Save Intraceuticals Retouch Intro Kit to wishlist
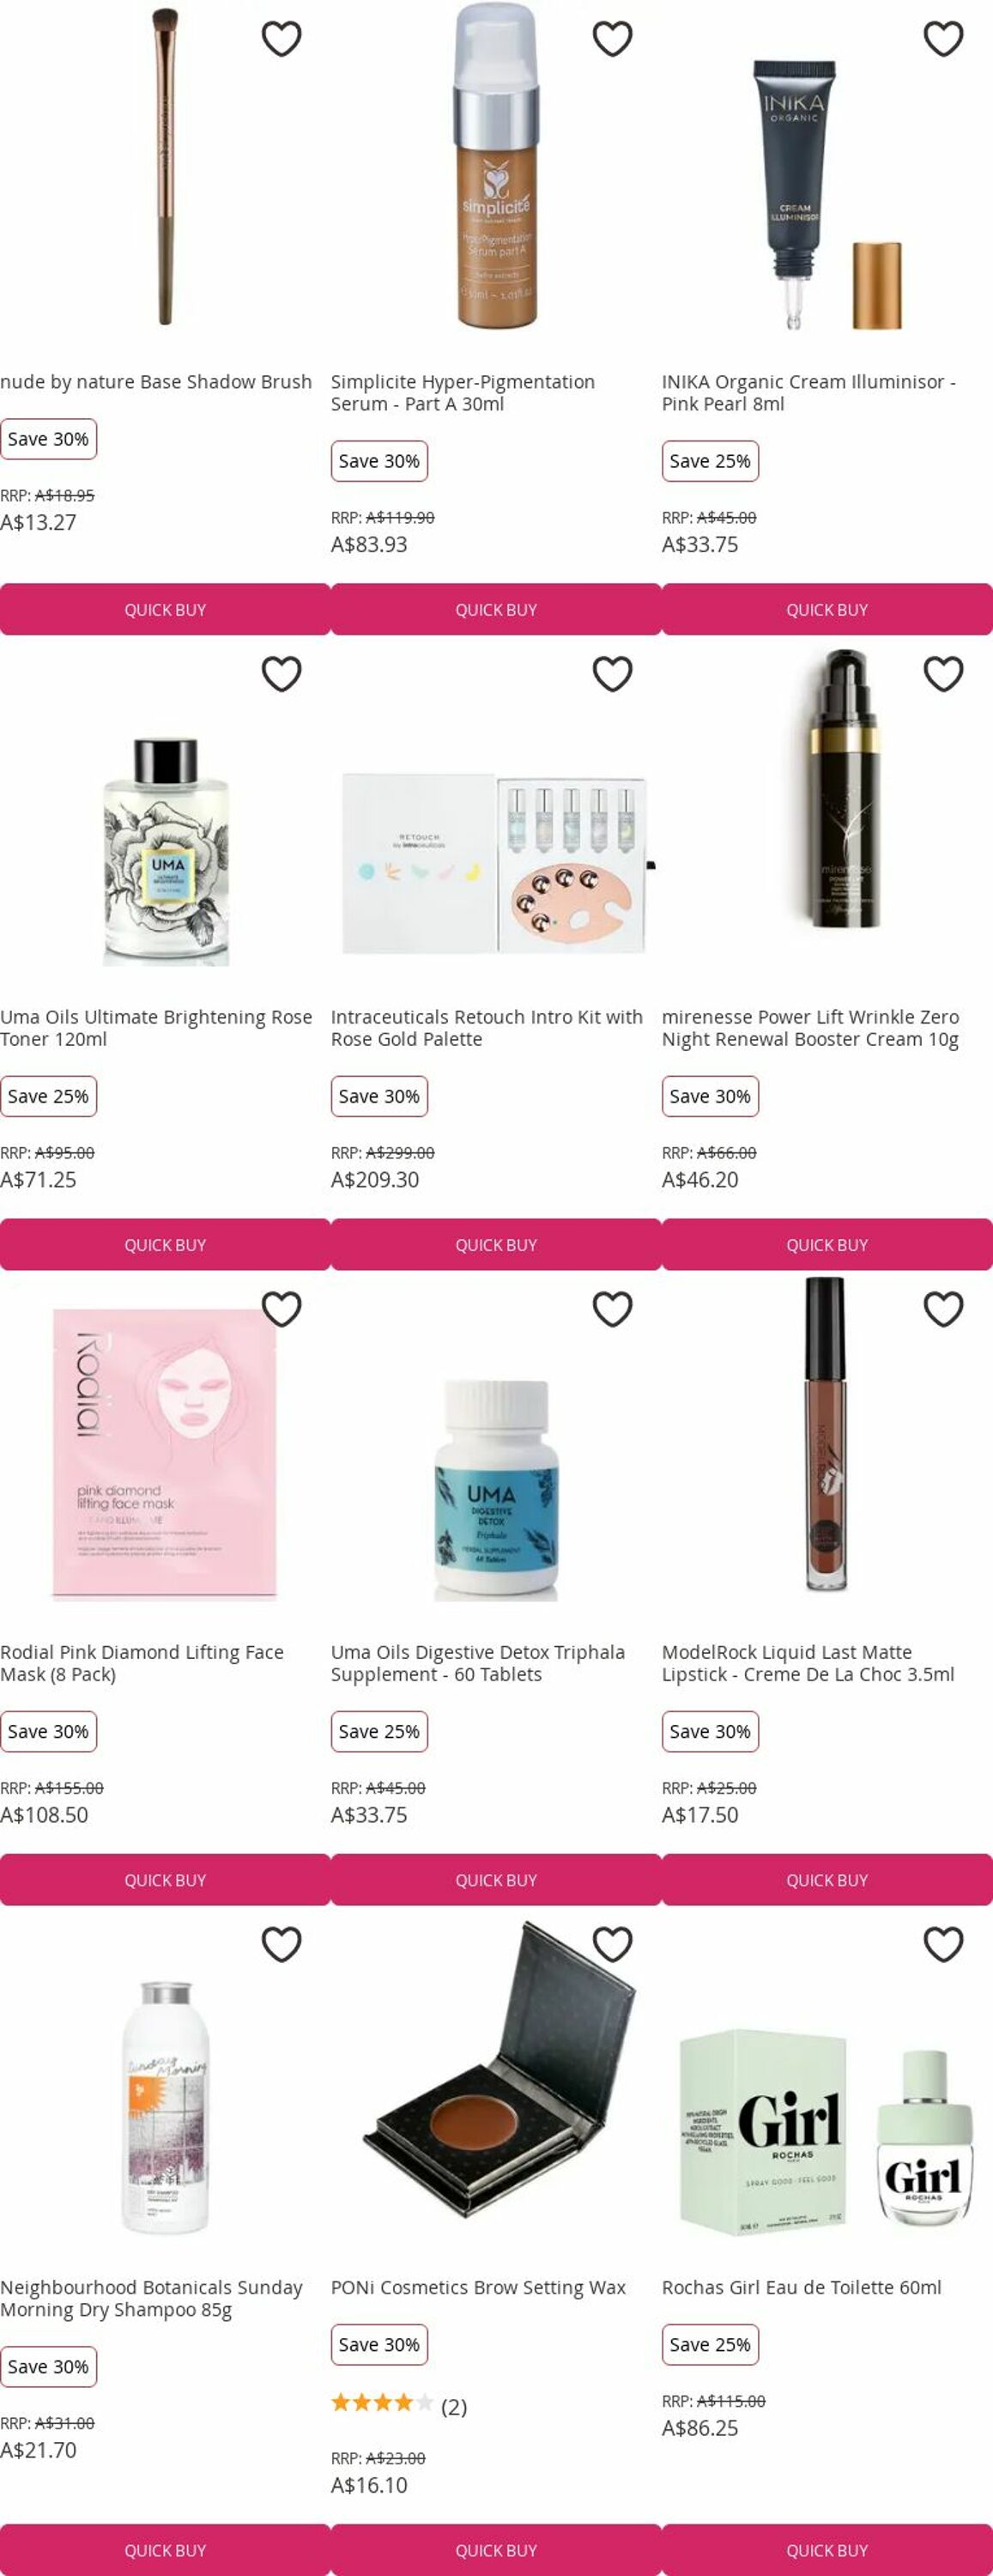This screenshot has height=2576, width=993. point(612,674)
